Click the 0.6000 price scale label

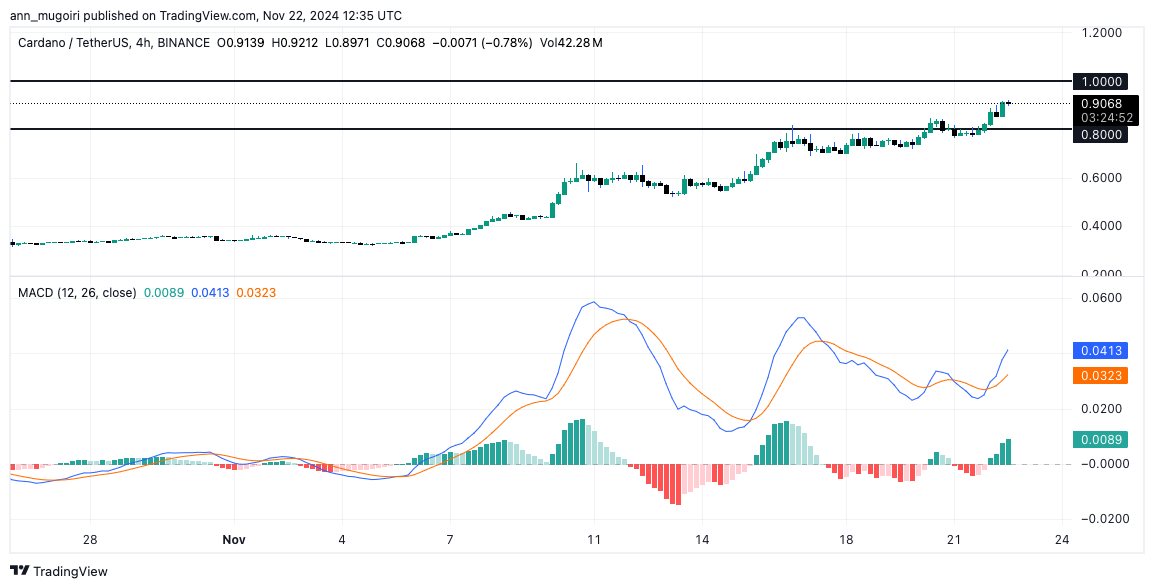pos(1101,178)
